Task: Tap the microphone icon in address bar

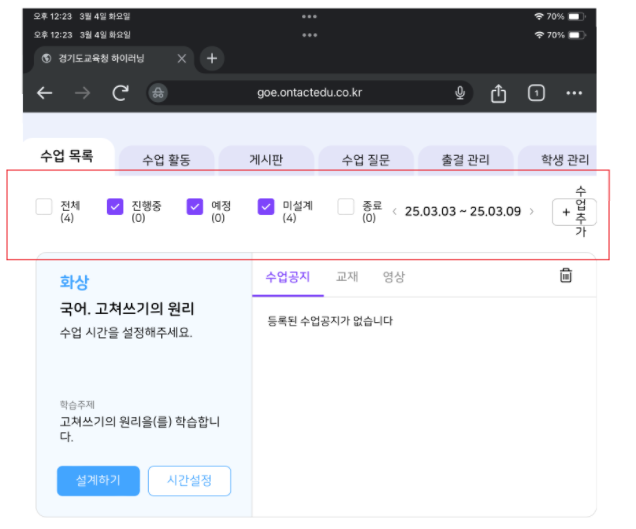Action: (x=460, y=93)
